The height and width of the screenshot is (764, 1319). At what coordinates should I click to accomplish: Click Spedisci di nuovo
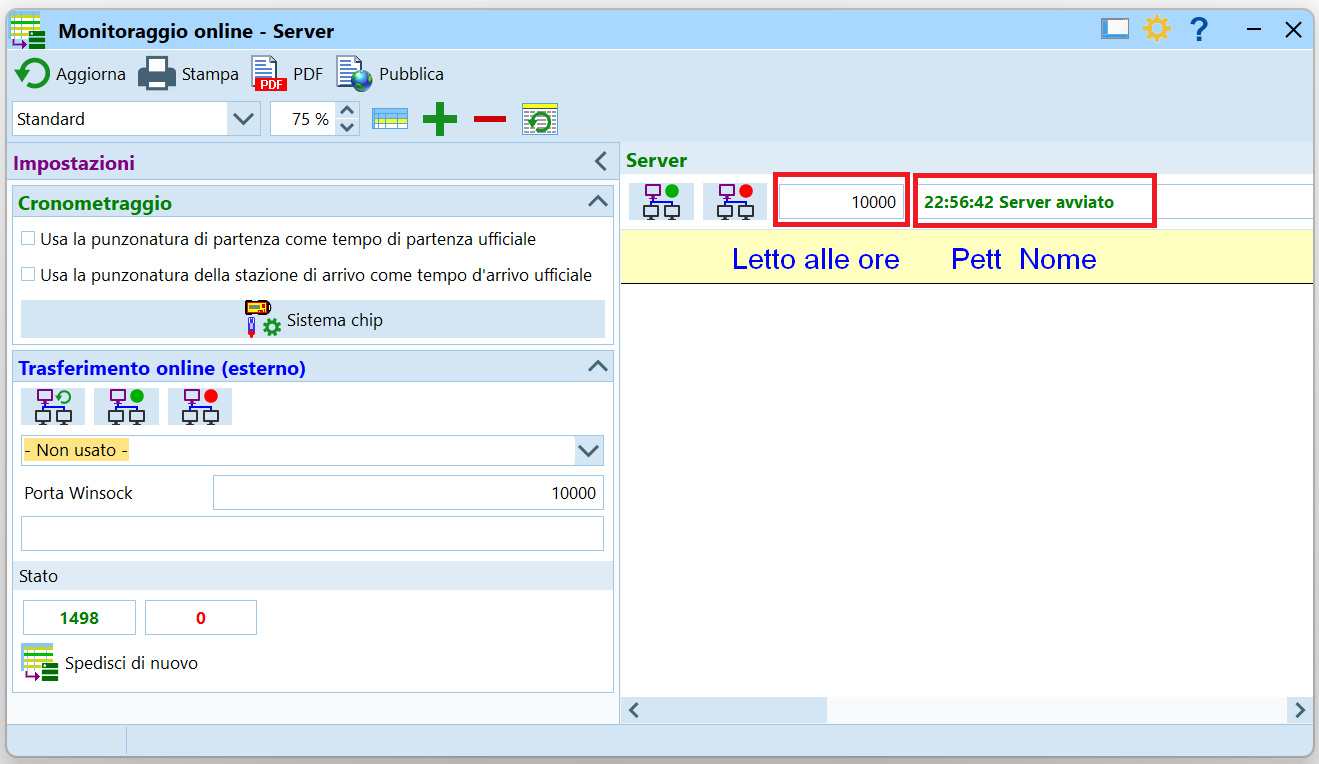coord(110,663)
